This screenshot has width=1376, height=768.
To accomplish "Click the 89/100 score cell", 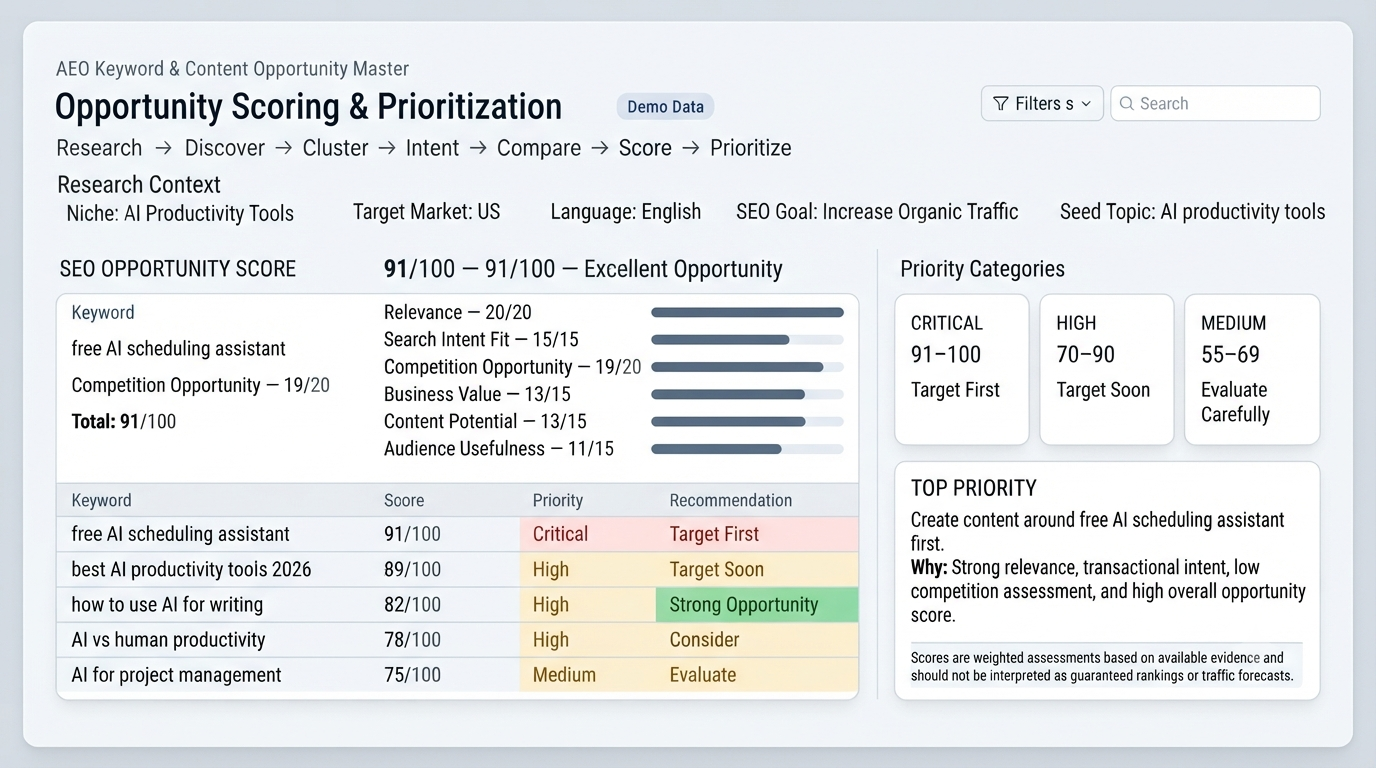I will coord(412,570).
